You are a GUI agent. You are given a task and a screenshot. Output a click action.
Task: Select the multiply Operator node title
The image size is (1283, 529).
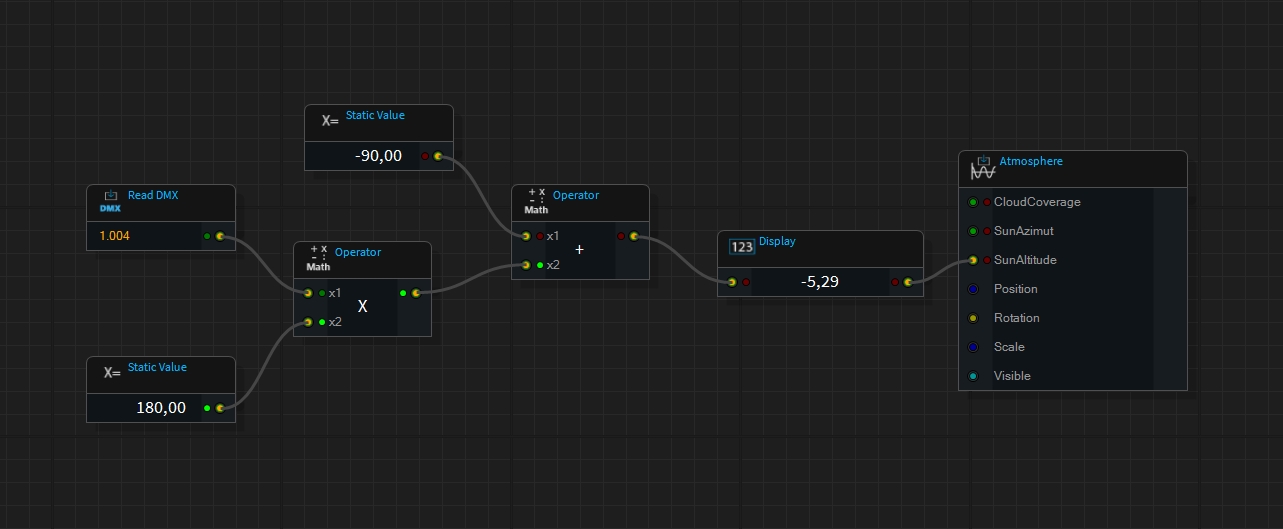[x=358, y=252]
